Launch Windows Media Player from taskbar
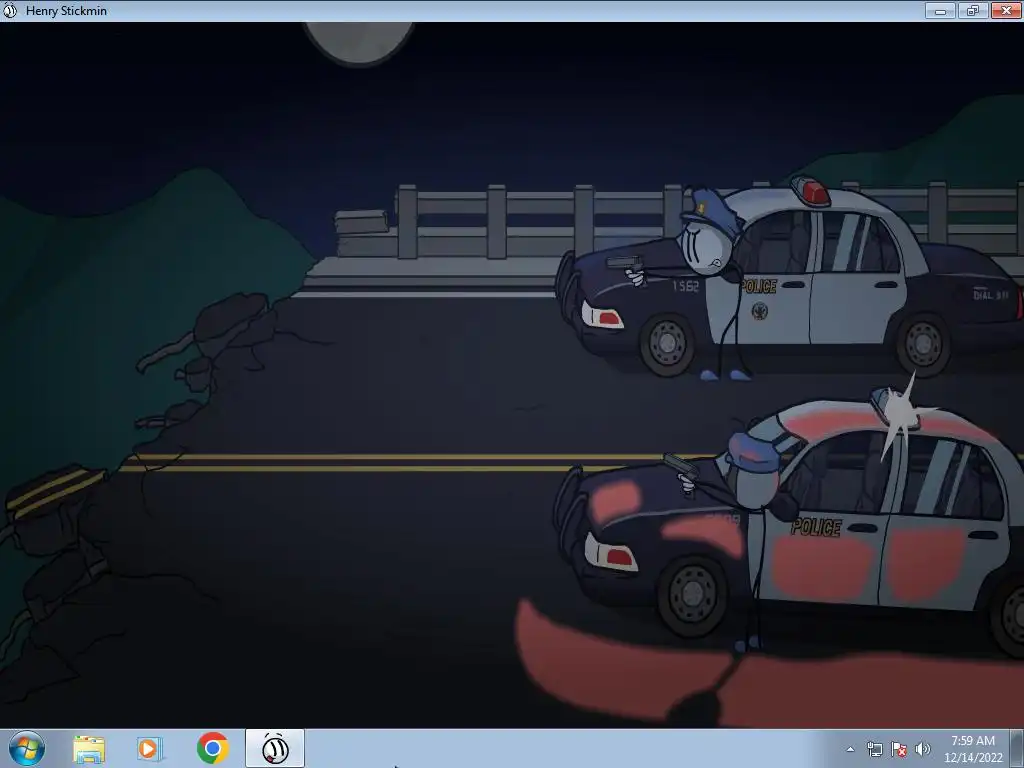The image size is (1024, 768). 150,748
